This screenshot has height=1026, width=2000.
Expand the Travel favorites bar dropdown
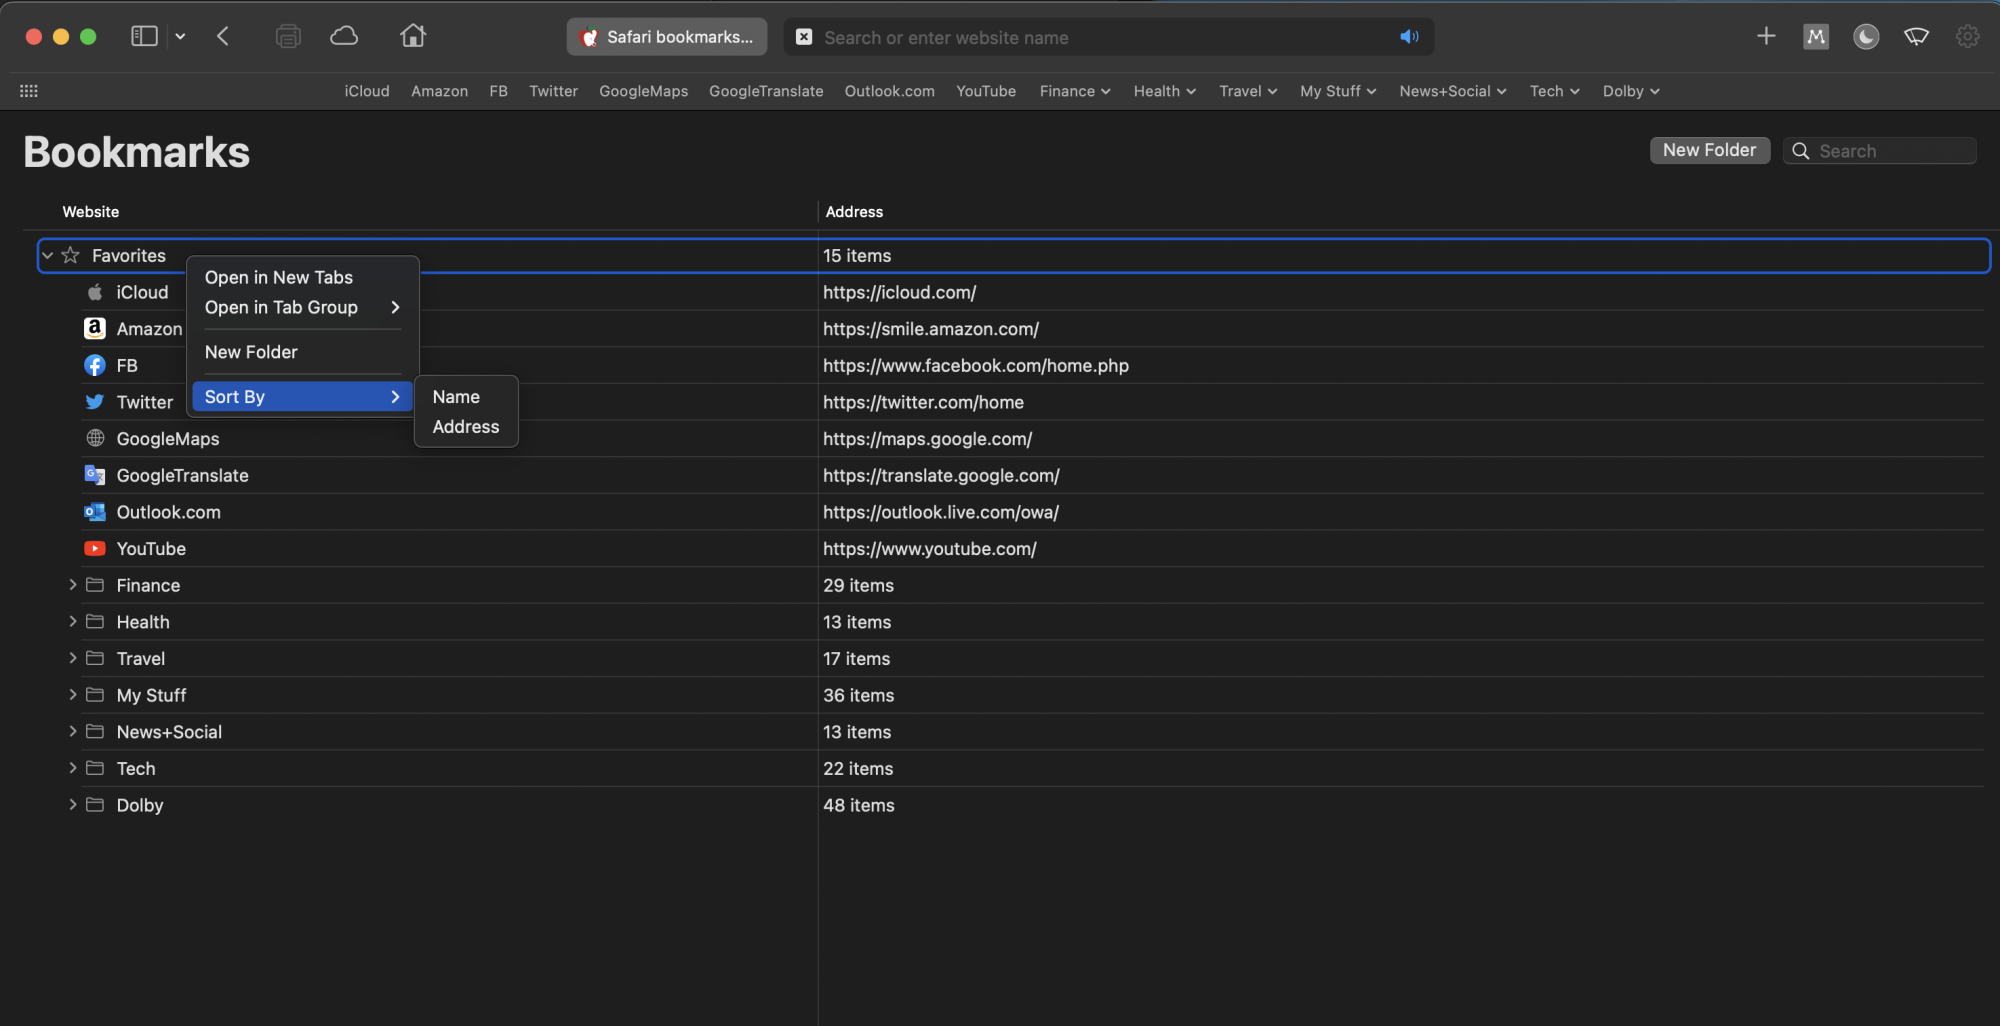coord(1248,91)
